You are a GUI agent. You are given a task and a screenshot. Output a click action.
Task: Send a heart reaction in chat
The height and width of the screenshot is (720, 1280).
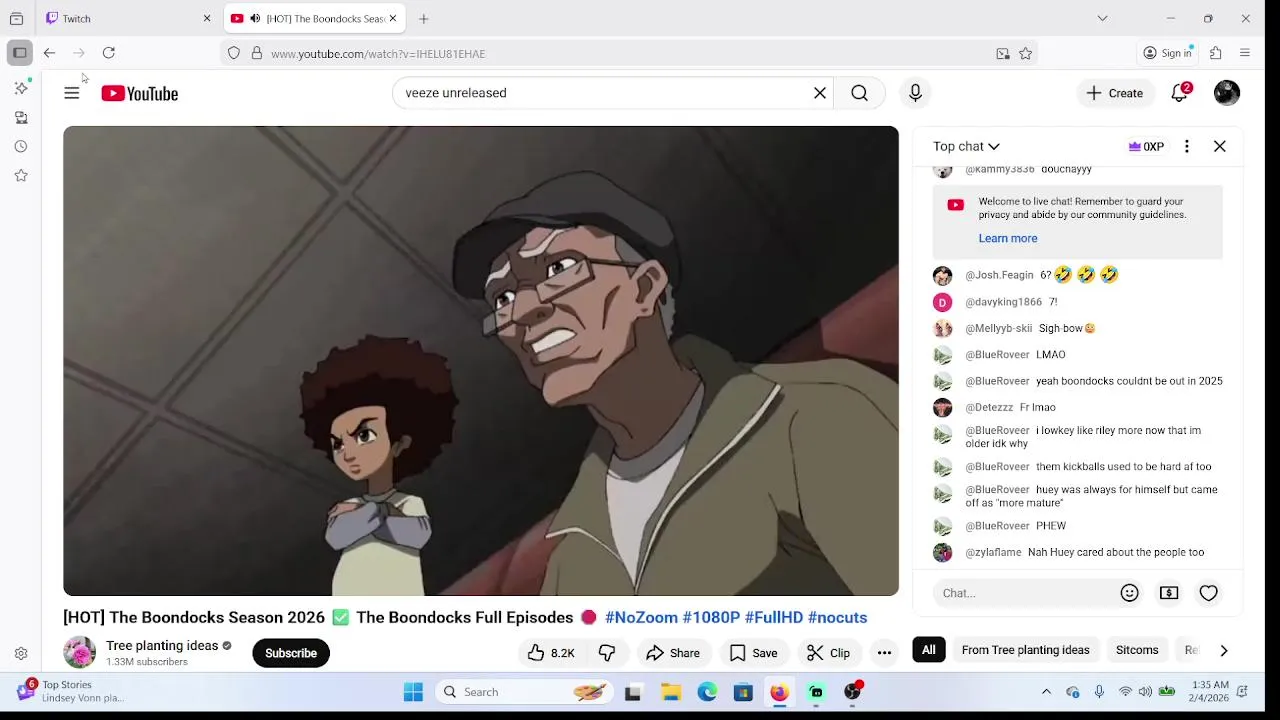coord(1209,593)
